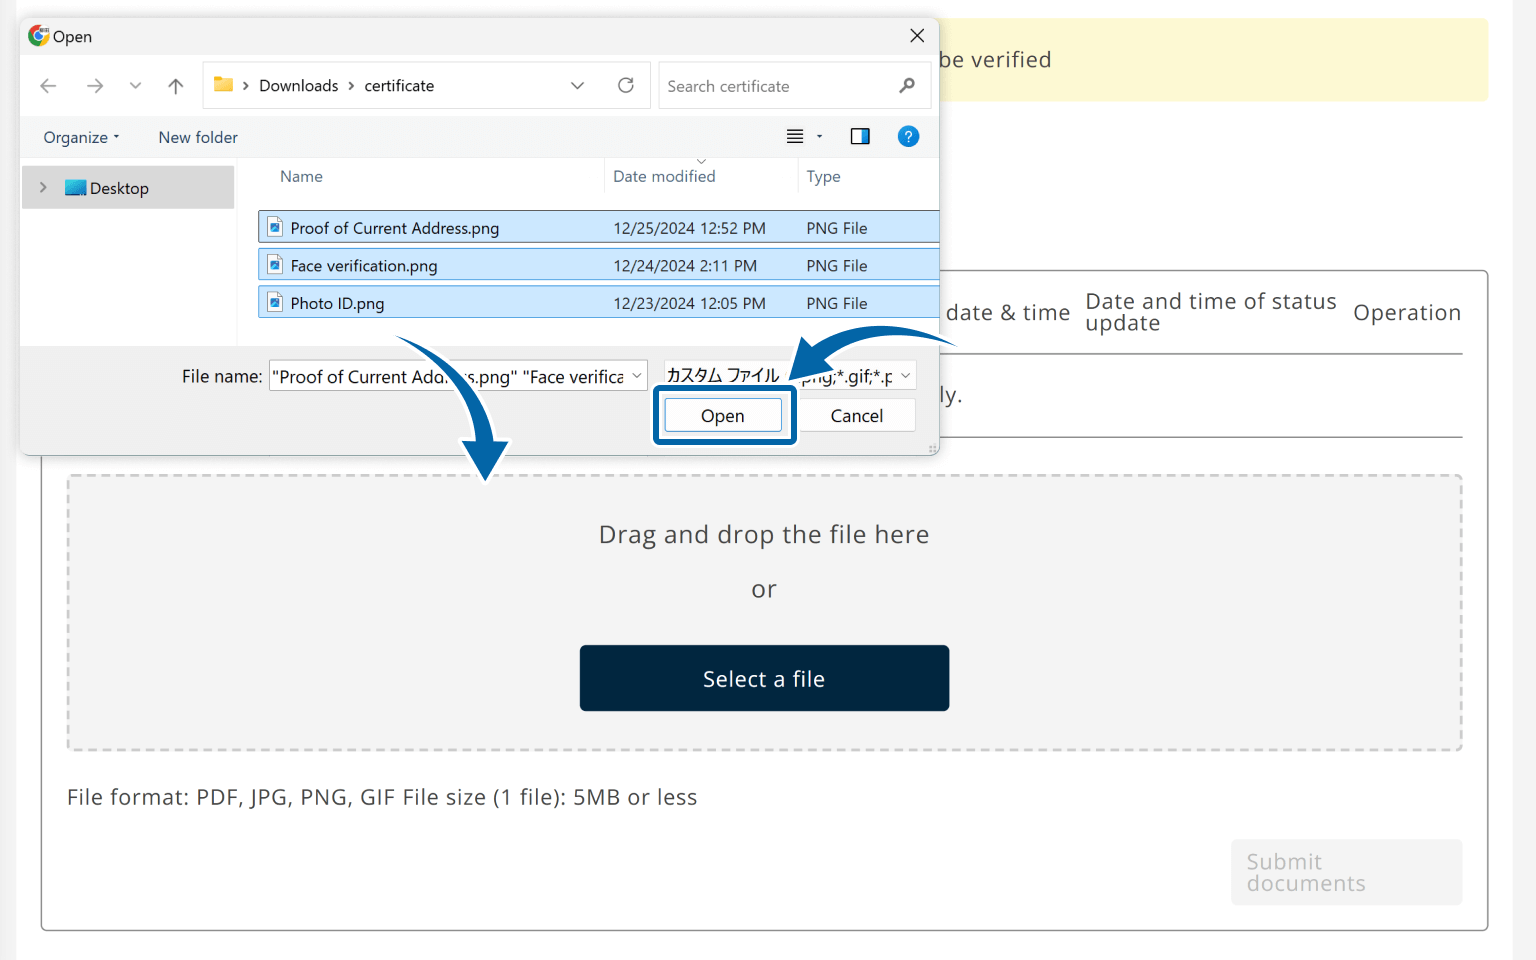This screenshot has height=960, width=1536.
Task: Expand the Desktop tree node
Action: coord(43,188)
